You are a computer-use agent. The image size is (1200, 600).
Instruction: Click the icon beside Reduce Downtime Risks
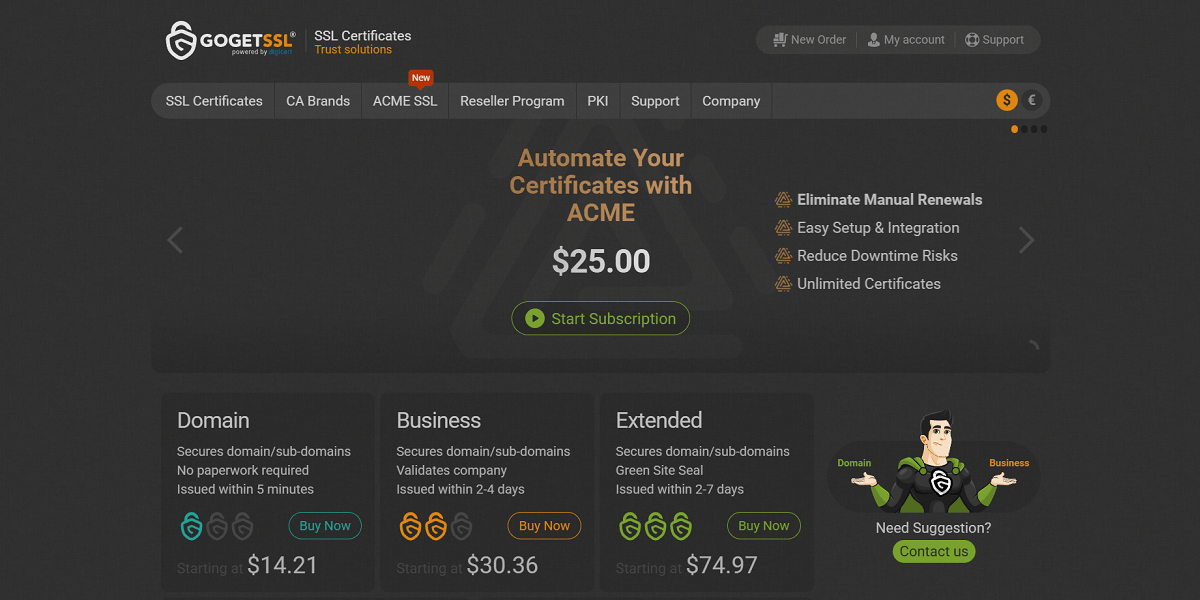pos(783,256)
